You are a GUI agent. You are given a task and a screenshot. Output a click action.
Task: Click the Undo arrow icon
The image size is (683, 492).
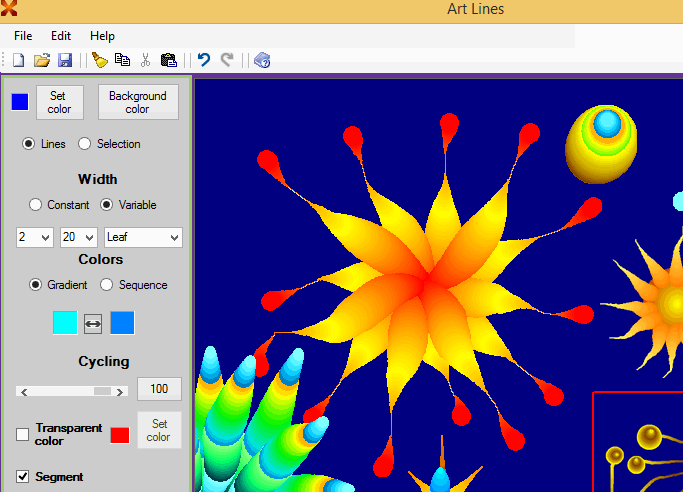pos(203,60)
